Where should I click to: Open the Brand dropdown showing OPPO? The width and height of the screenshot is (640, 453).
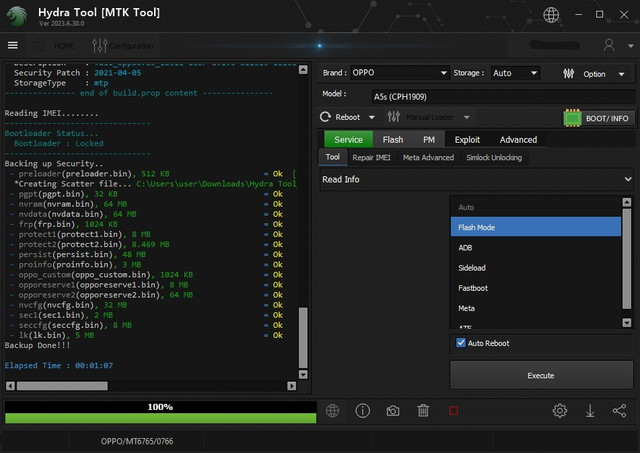399,73
